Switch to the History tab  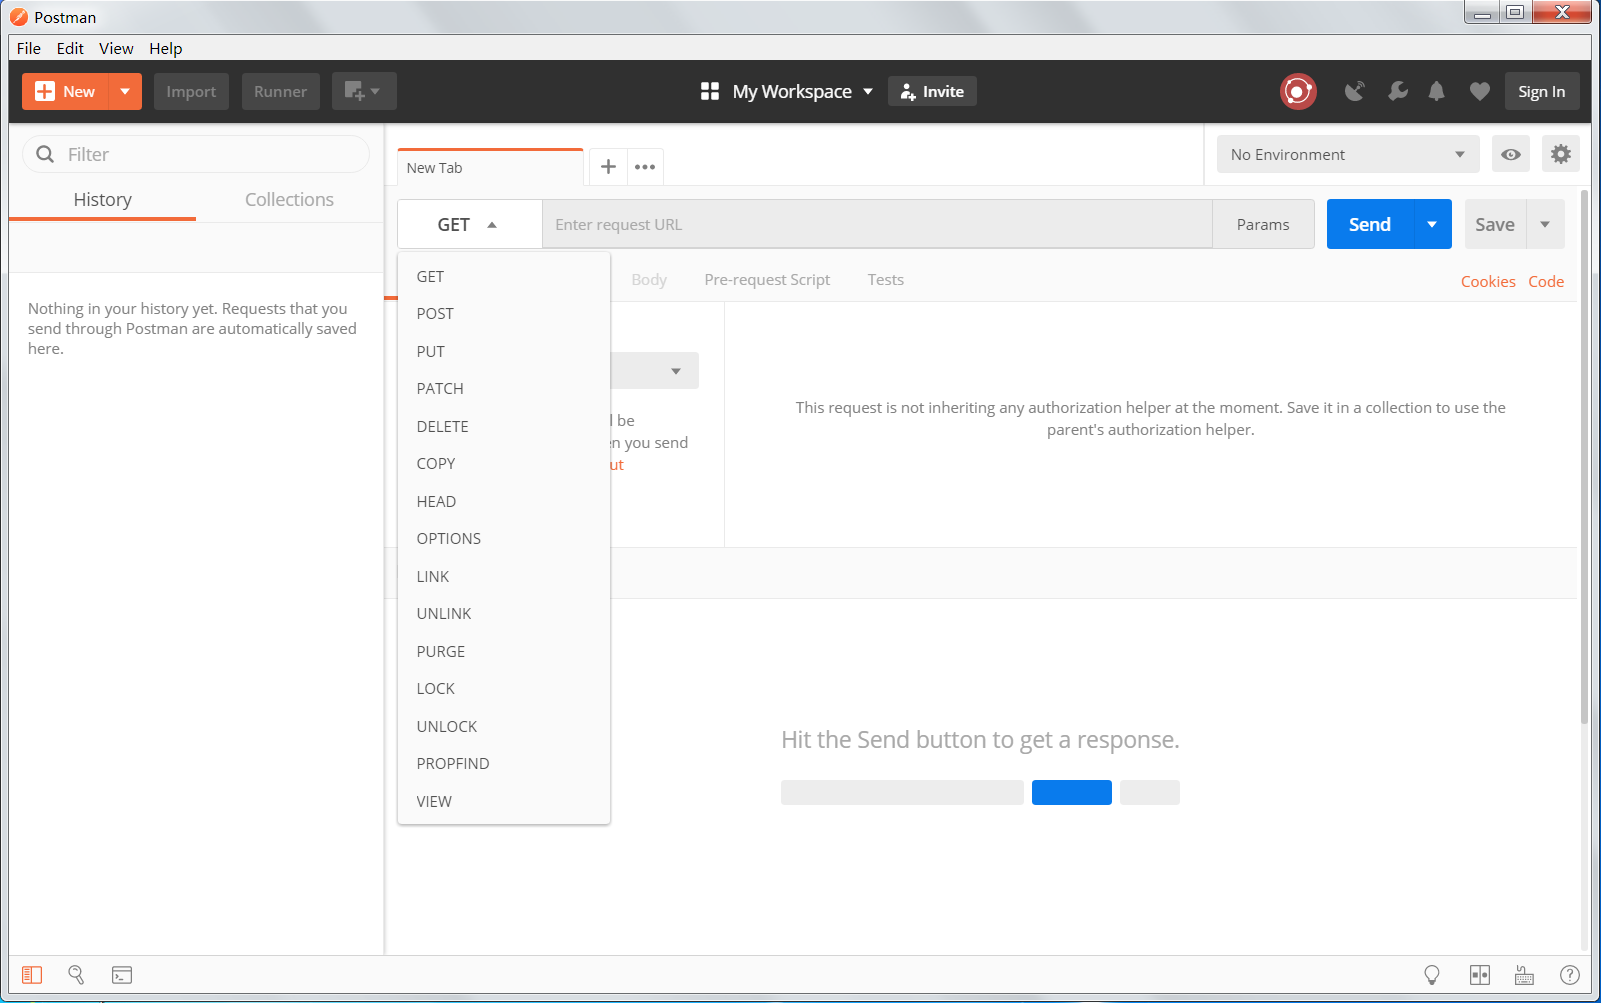(x=102, y=199)
